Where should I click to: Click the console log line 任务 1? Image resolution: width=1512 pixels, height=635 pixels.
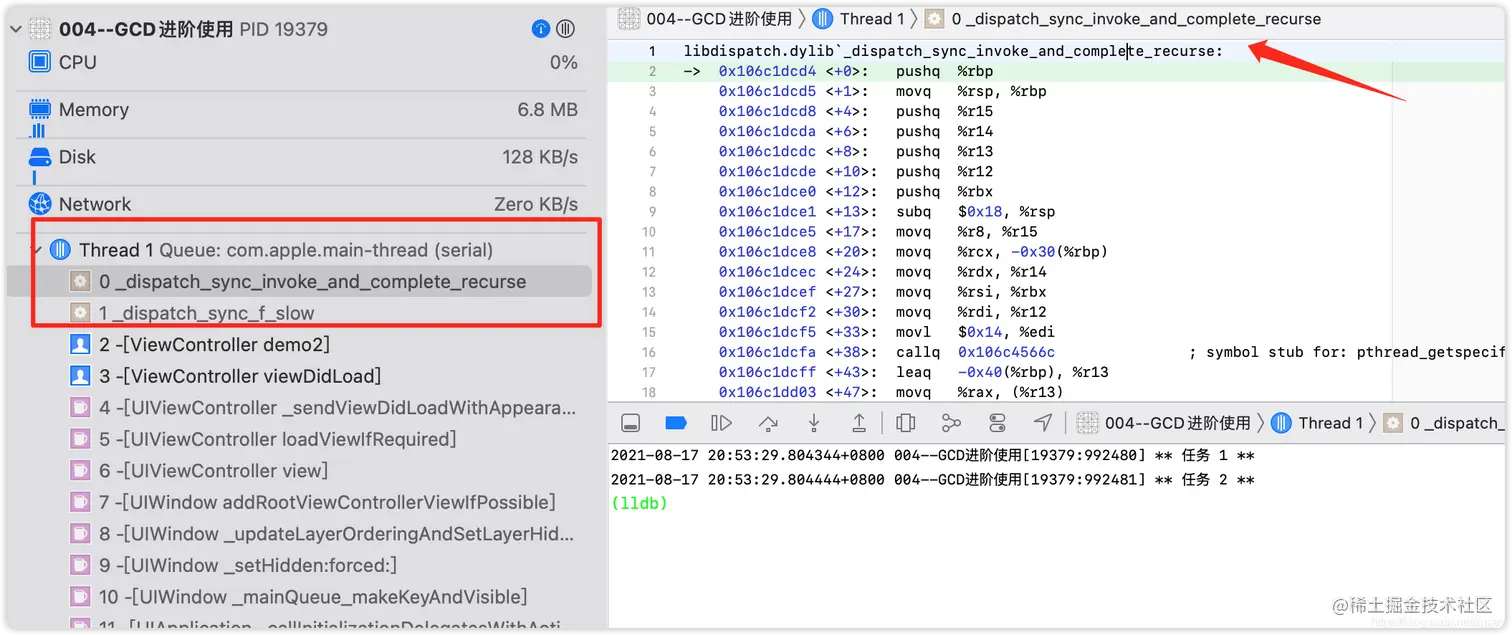933,456
